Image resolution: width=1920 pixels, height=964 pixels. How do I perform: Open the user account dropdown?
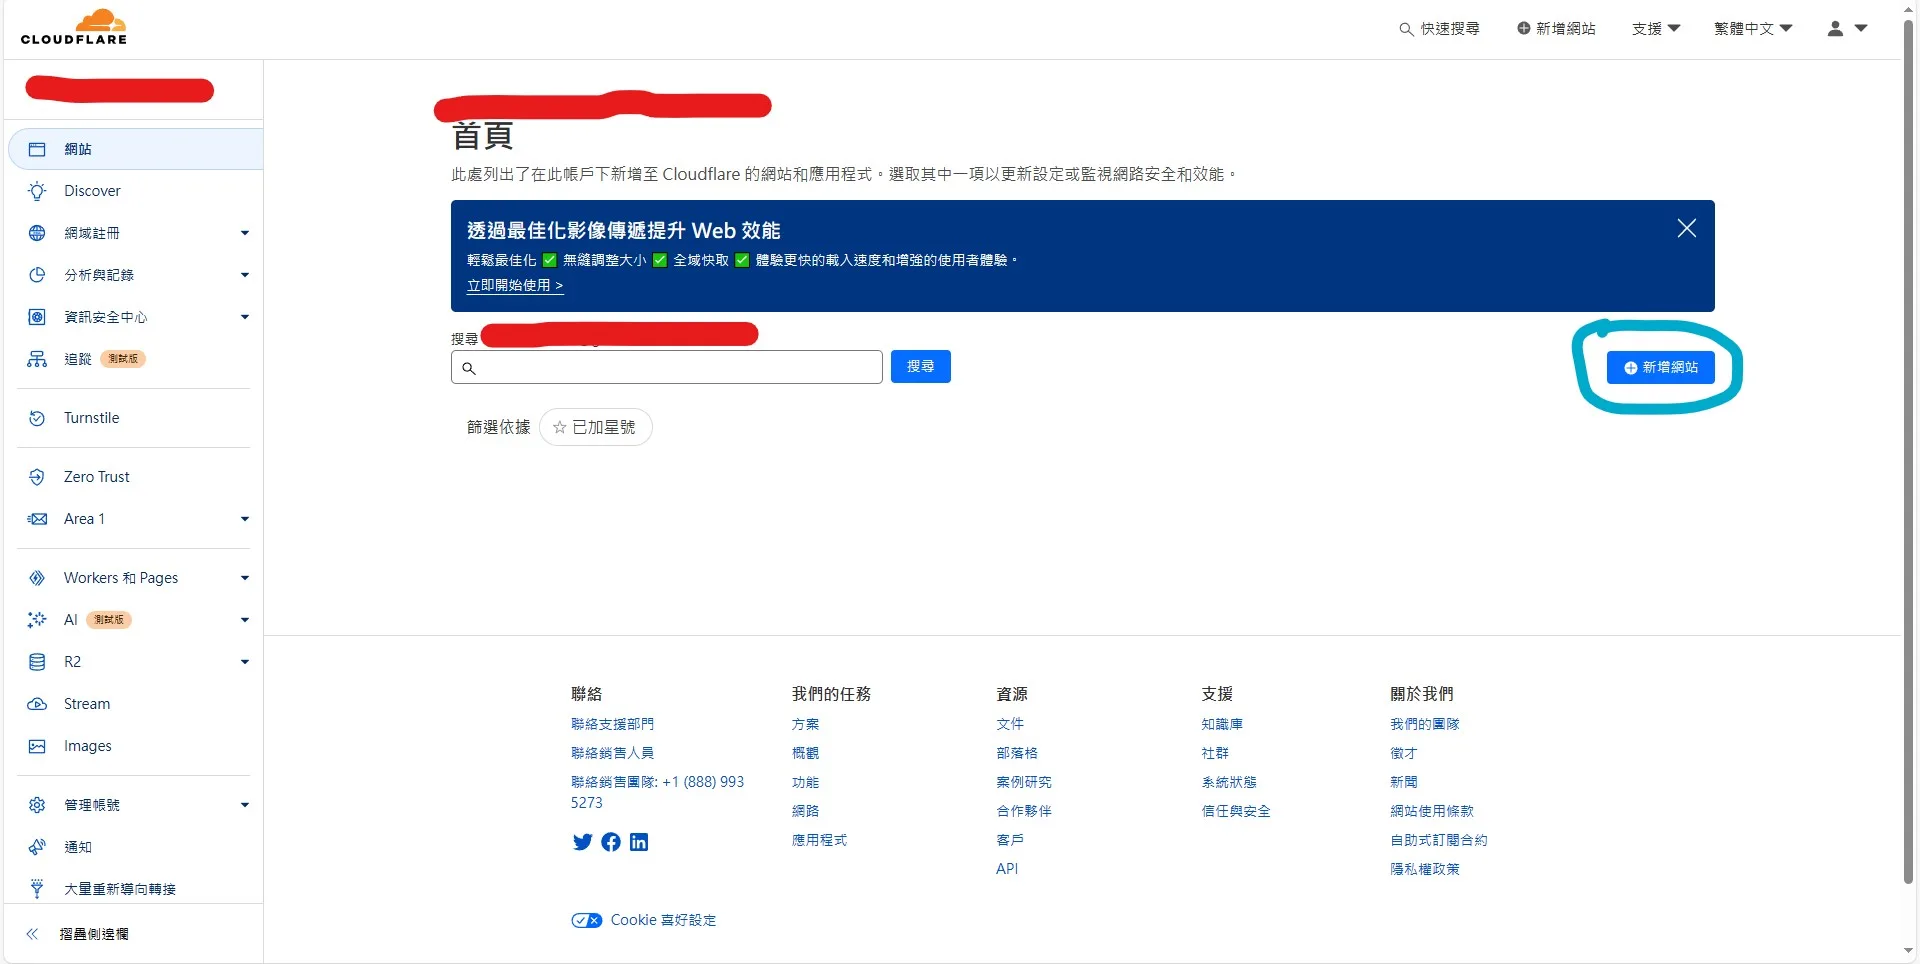[x=1847, y=29]
